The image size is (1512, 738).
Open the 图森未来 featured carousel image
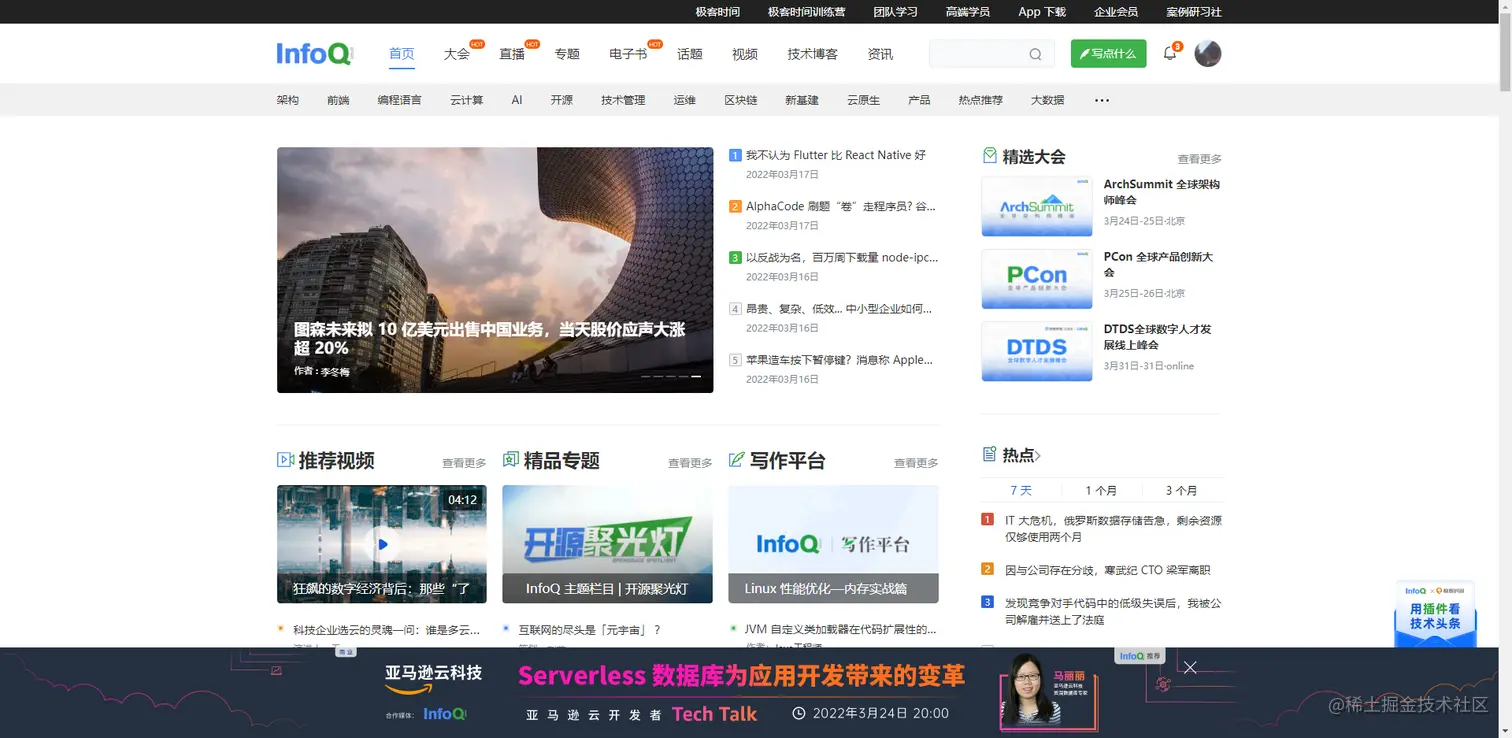click(x=495, y=270)
